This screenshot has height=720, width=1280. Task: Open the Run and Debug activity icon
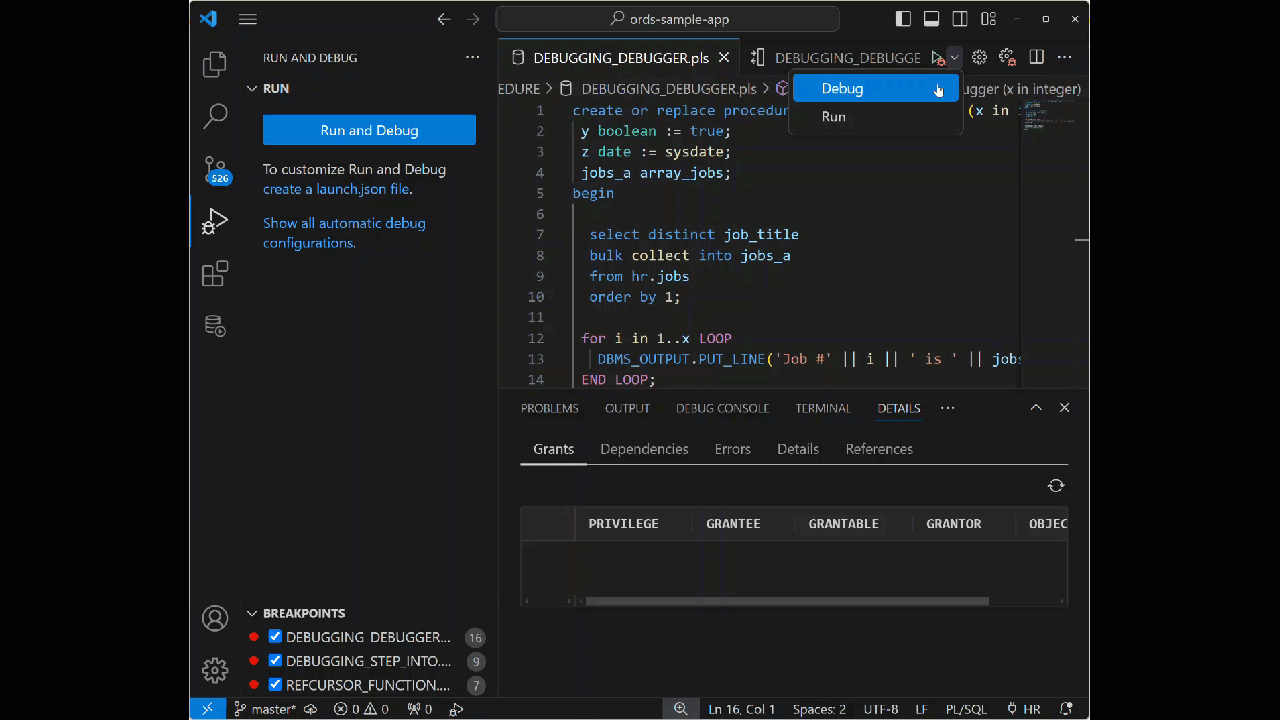215,221
